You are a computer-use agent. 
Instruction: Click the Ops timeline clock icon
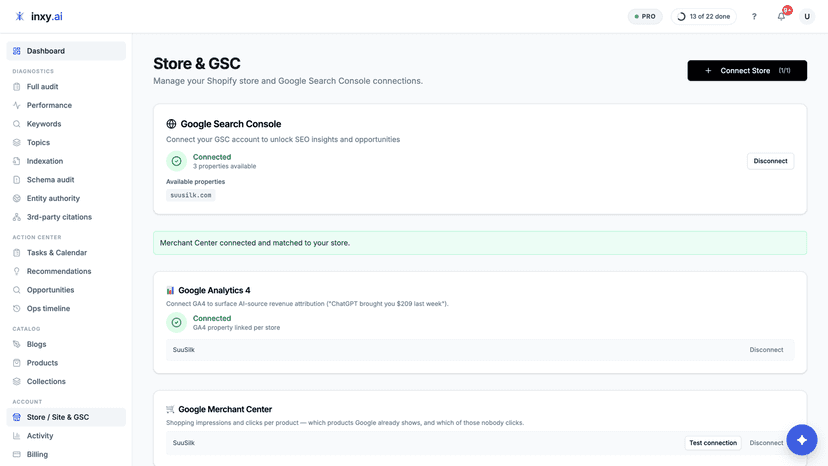pos(17,309)
